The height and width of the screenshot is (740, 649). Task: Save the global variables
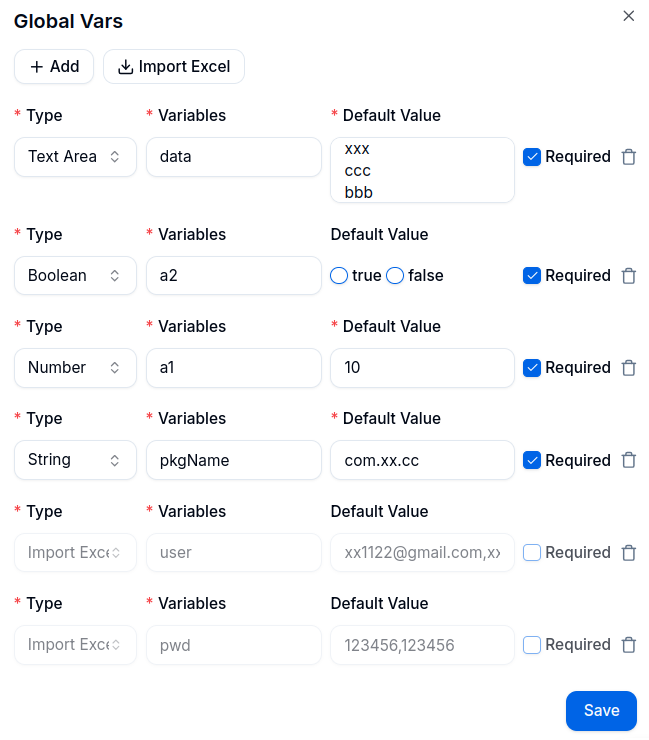(x=601, y=711)
